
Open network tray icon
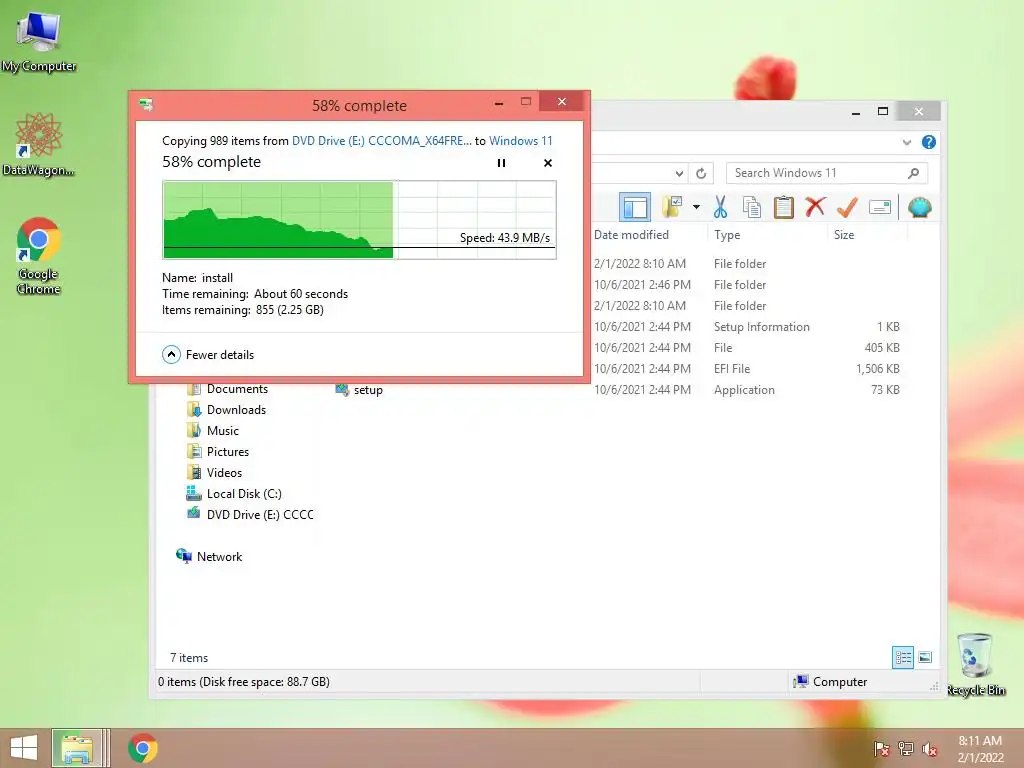pyautogui.click(x=906, y=749)
